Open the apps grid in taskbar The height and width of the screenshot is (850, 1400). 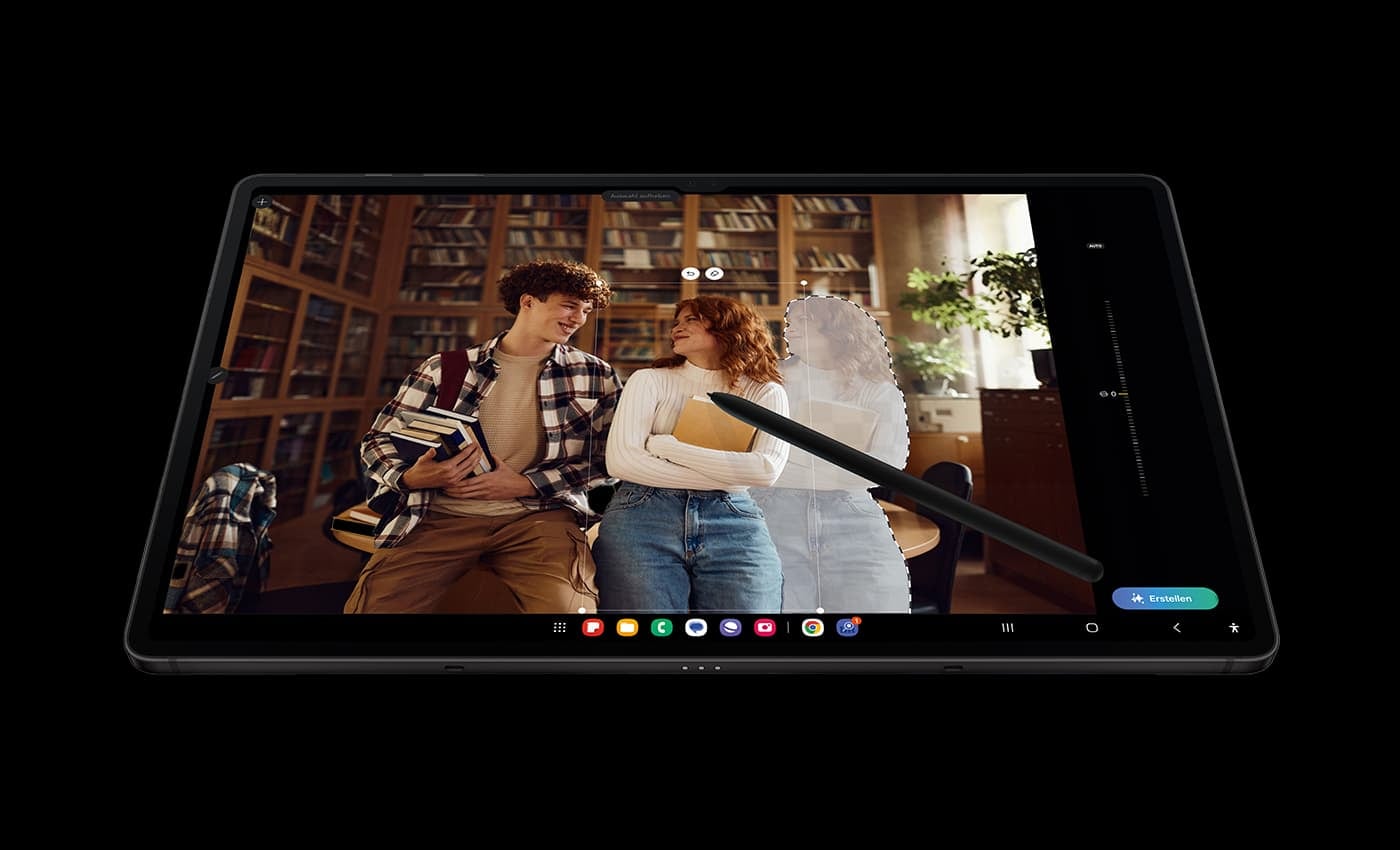click(560, 628)
